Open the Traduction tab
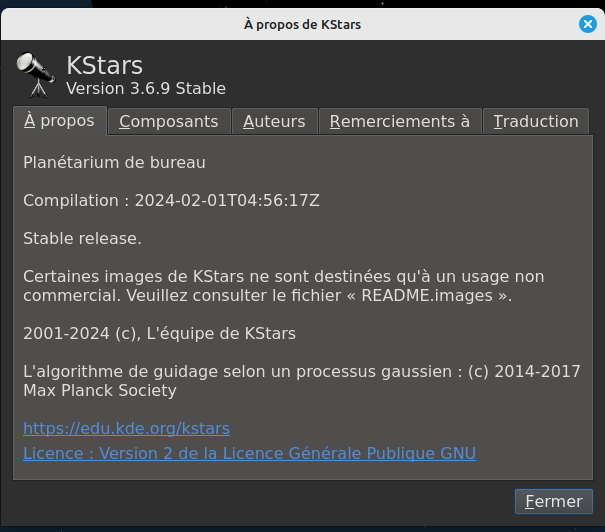605x532 pixels. click(536, 122)
